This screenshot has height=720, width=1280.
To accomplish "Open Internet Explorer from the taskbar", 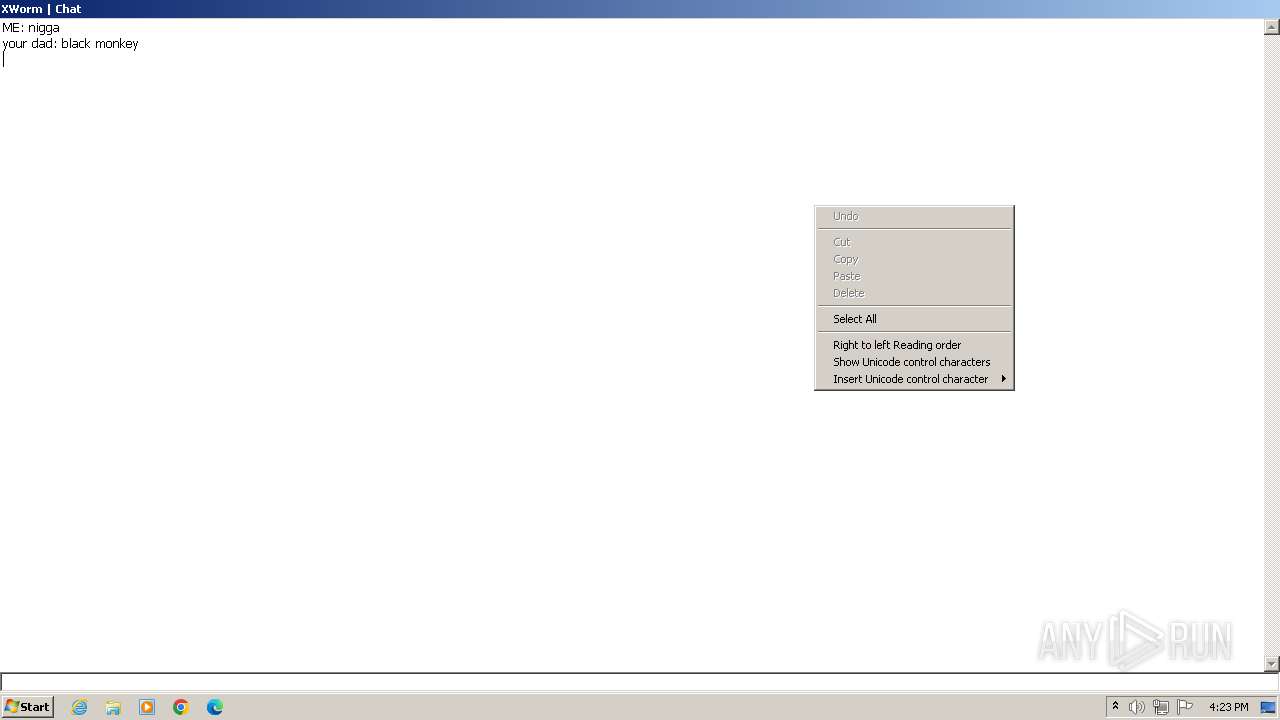I will click(79, 707).
